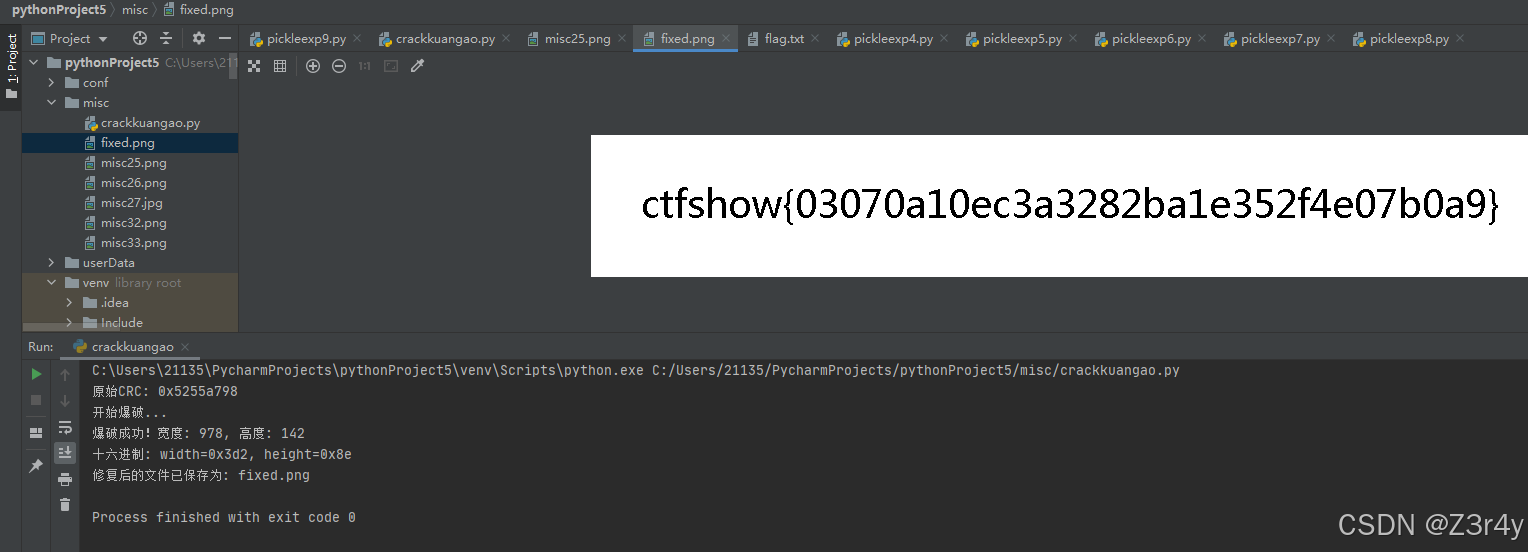Hide the Project tool window
This screenshot has width=1528, height=552.
[225, 38]
